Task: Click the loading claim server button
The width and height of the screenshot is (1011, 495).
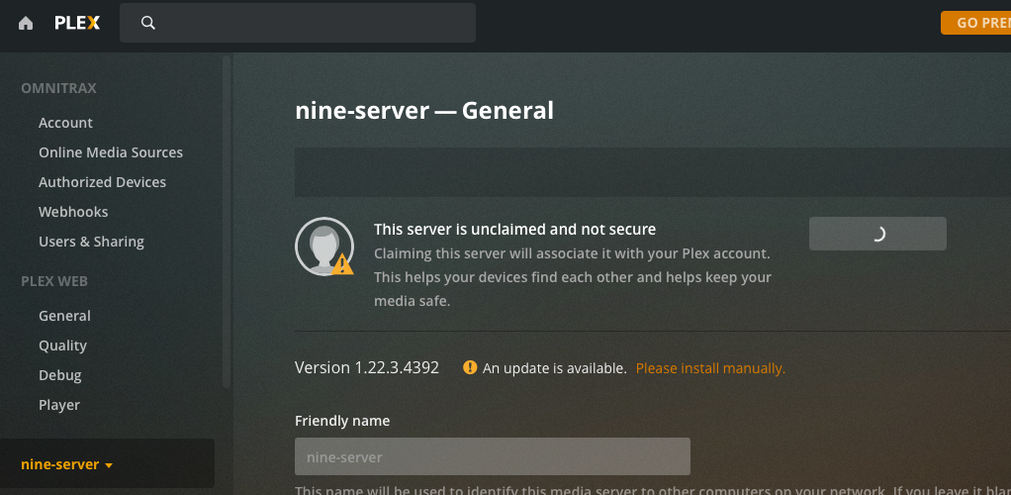Action: 877,234
